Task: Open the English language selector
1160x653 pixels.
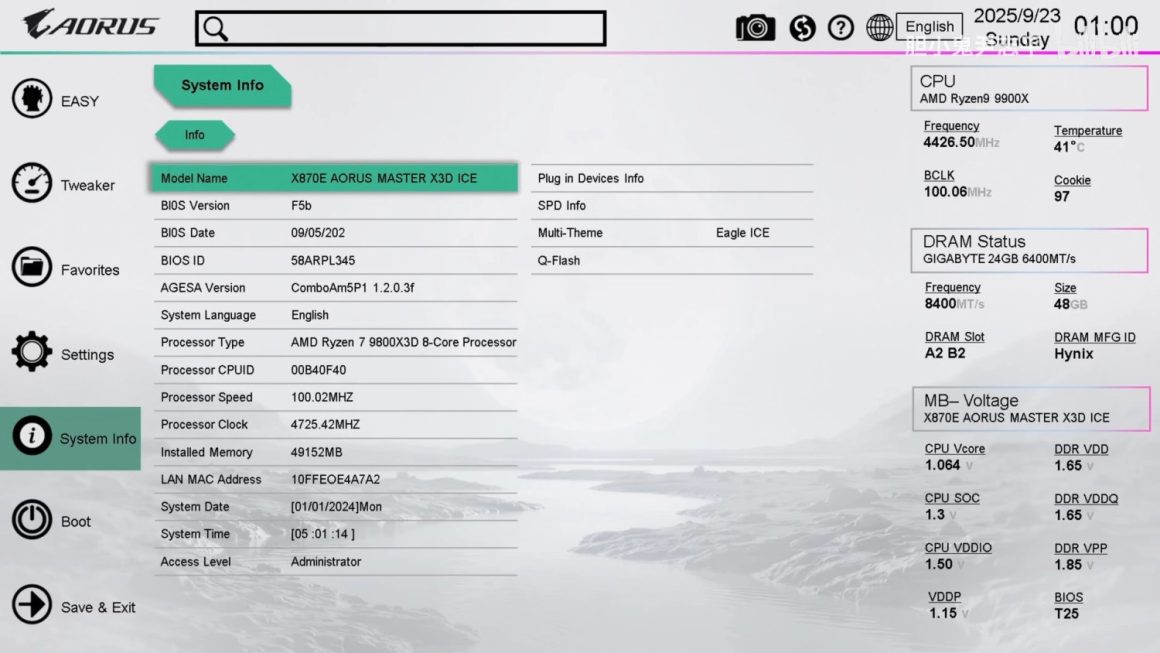Action: [x=929, y=27]
